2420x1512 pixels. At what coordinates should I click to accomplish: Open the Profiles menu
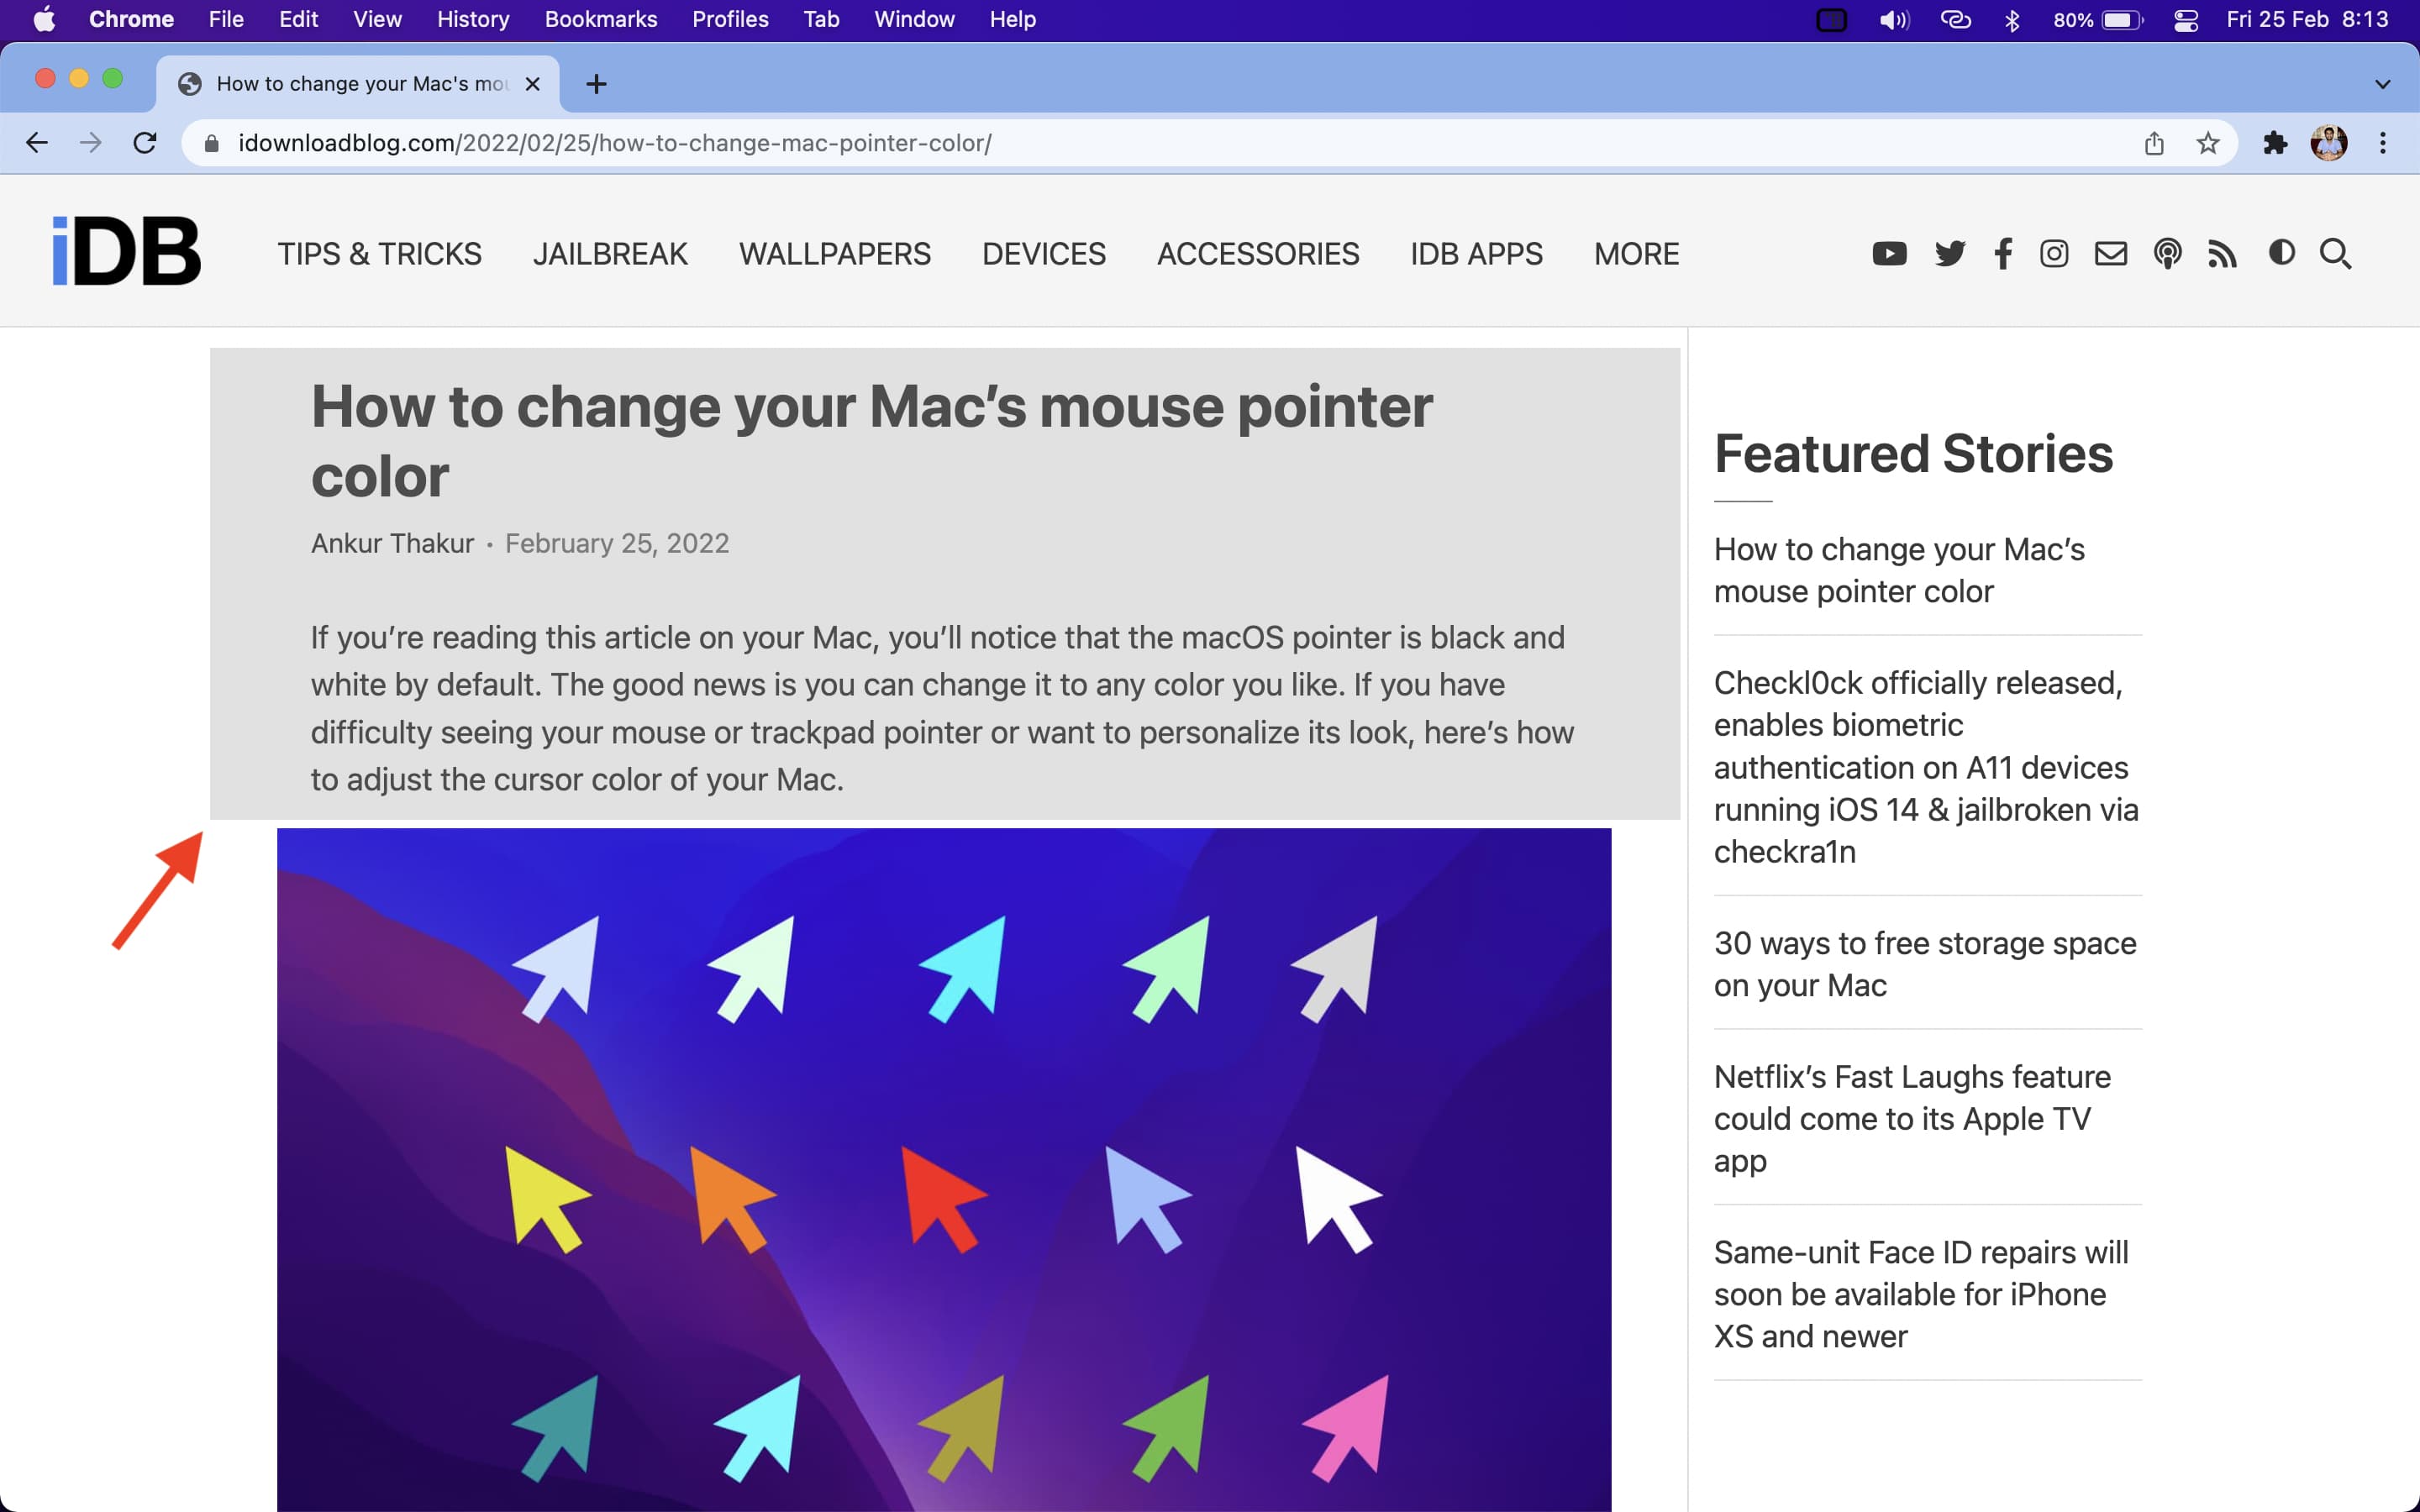[x=730, y=19]
